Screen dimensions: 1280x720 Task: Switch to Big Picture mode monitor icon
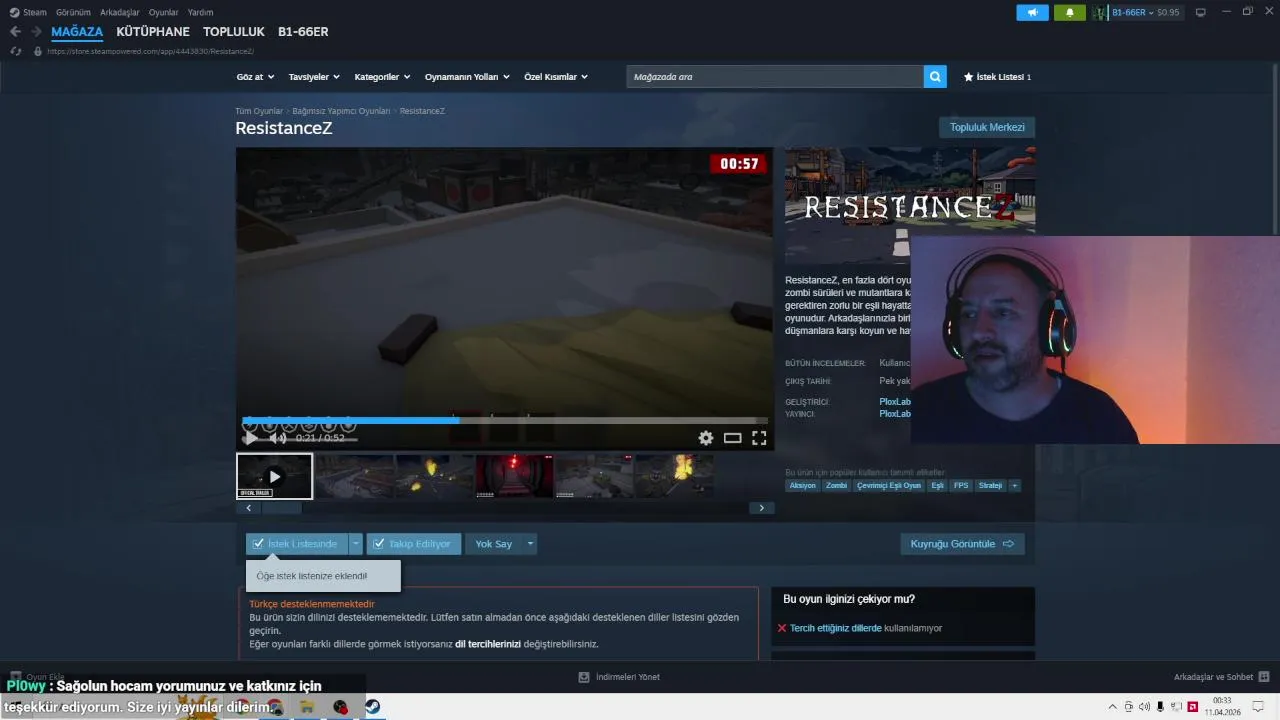tap(1201, 12)
